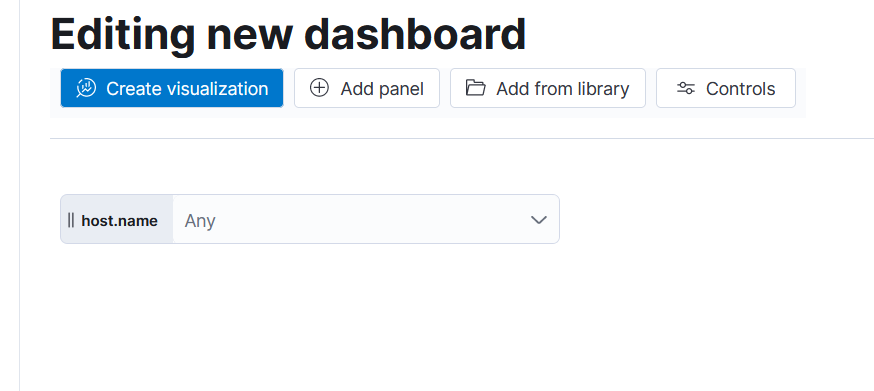Click the open folder icon for library

(475, 88)
